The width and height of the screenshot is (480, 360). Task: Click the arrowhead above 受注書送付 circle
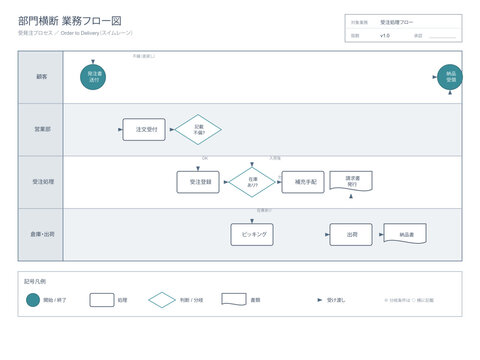pyautogui.click(x=93, y=62)
